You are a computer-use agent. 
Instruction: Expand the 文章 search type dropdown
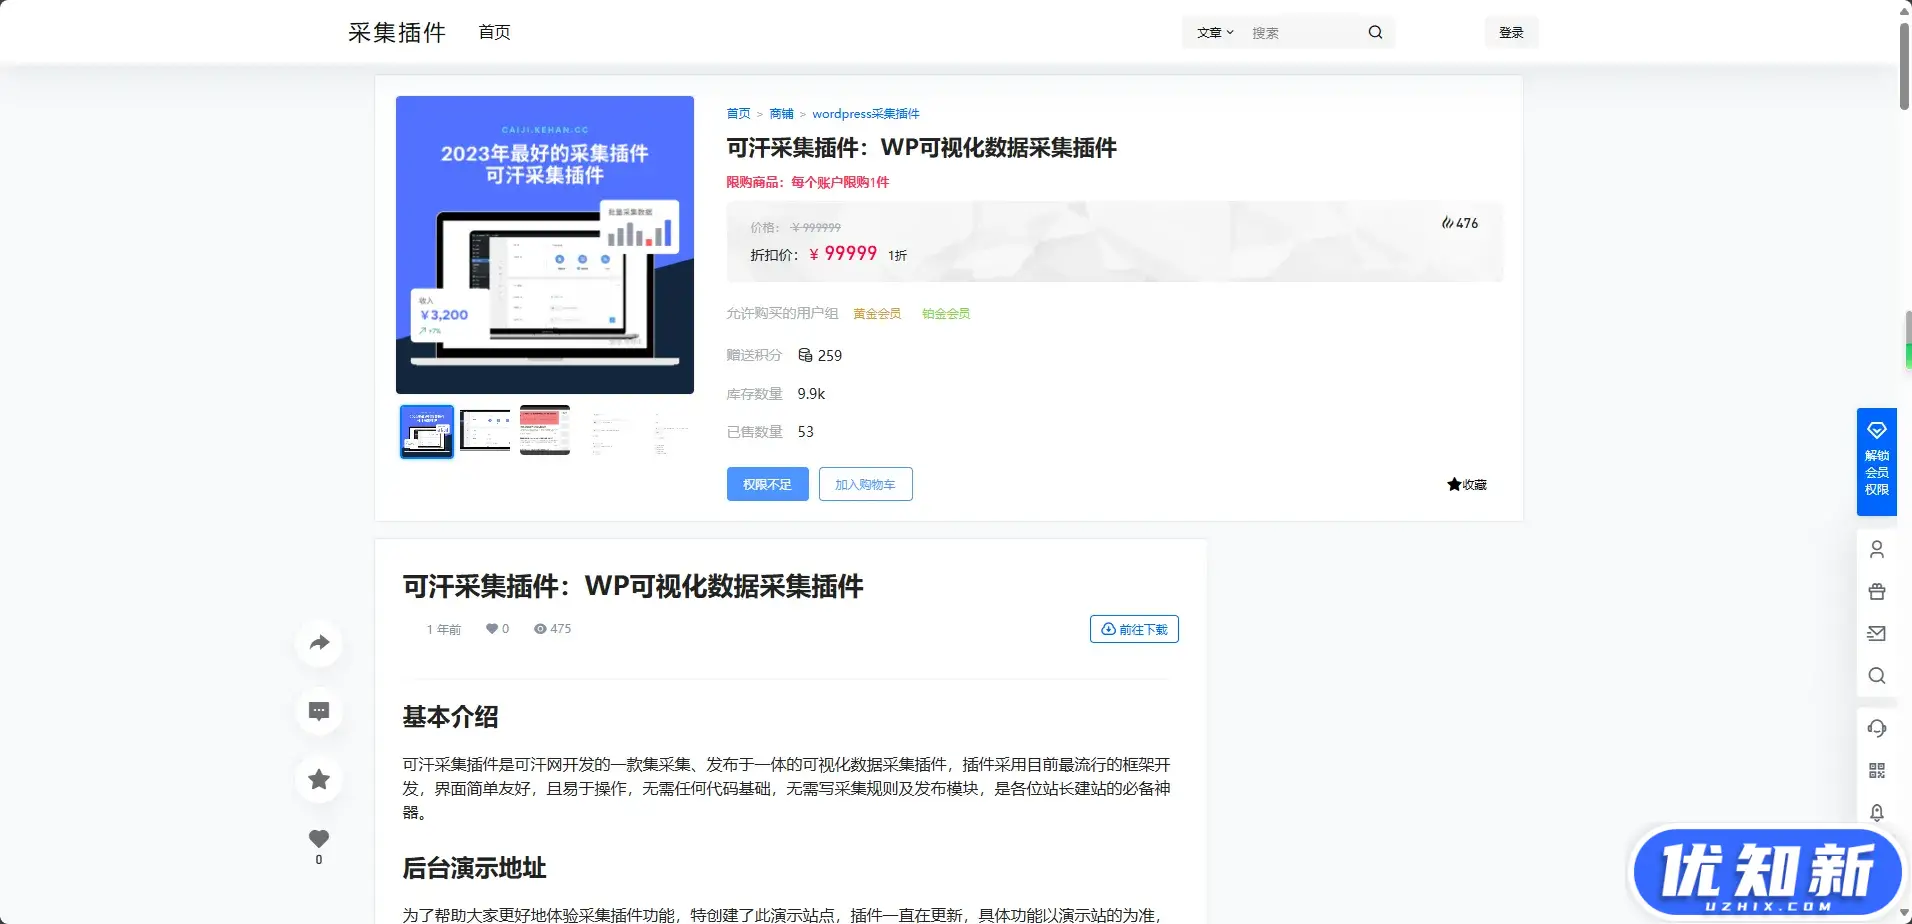[1215, 33]
